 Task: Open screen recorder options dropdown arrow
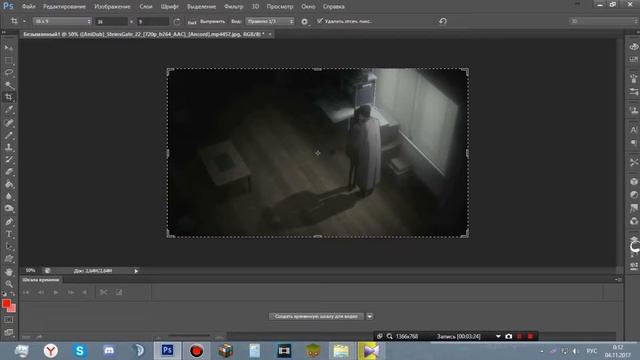click(x=498, y=336)
